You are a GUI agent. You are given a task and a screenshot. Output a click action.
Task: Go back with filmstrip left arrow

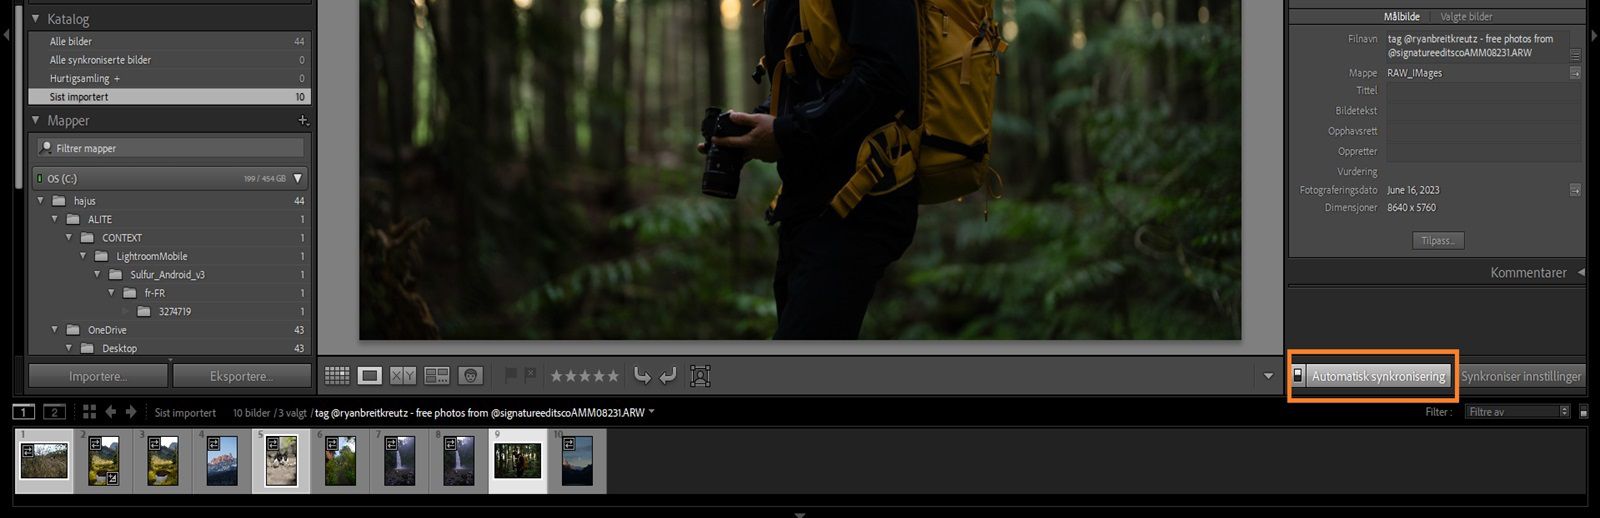111,412
